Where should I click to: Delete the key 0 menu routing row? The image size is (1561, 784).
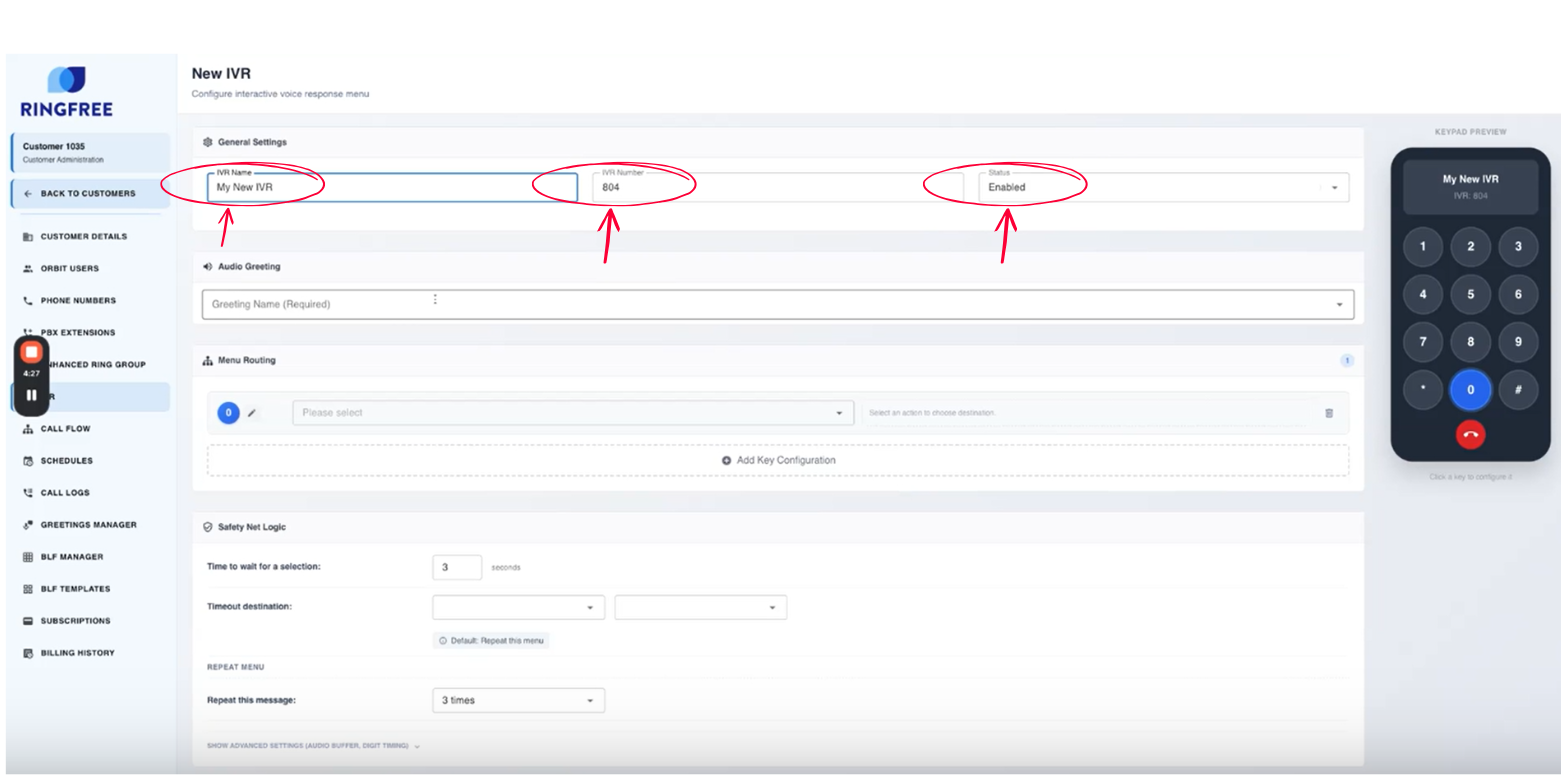[1328, 413]
